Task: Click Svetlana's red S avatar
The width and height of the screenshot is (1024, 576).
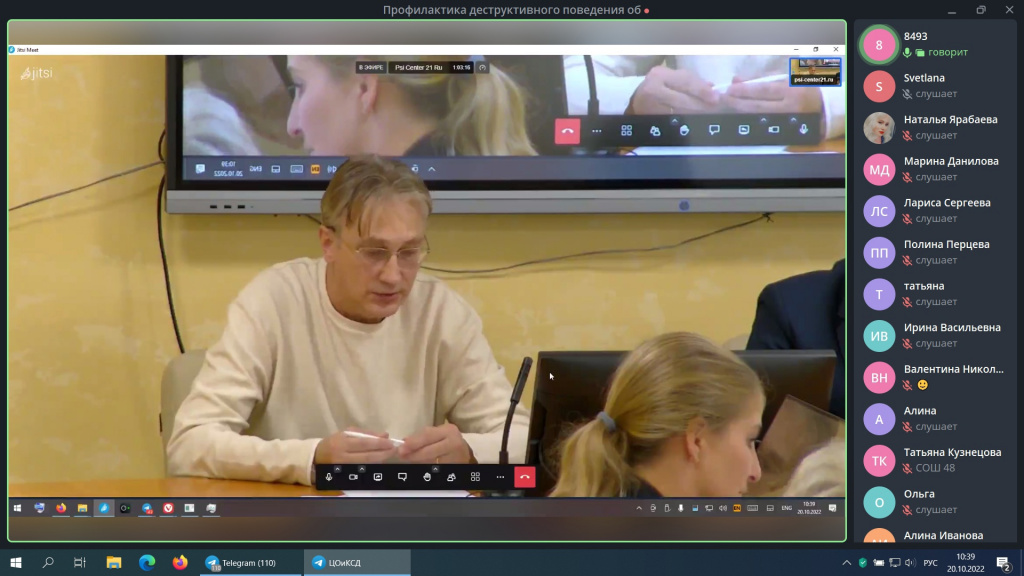Action: pyautogui.click(x=879, y=86)
